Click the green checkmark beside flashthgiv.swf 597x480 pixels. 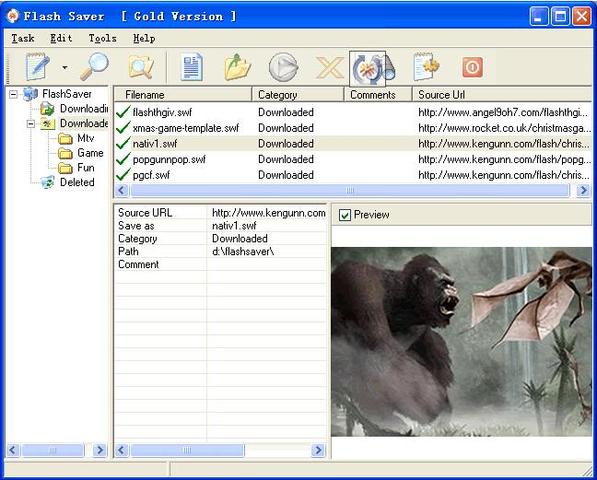coord(123,112)
